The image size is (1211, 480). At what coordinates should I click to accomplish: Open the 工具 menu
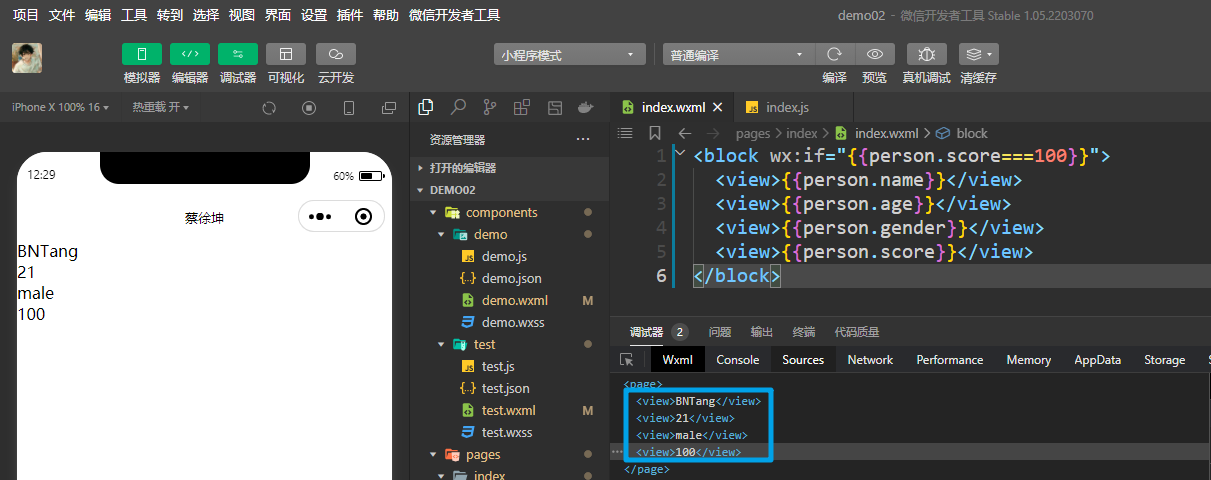[x=134, y=15]
